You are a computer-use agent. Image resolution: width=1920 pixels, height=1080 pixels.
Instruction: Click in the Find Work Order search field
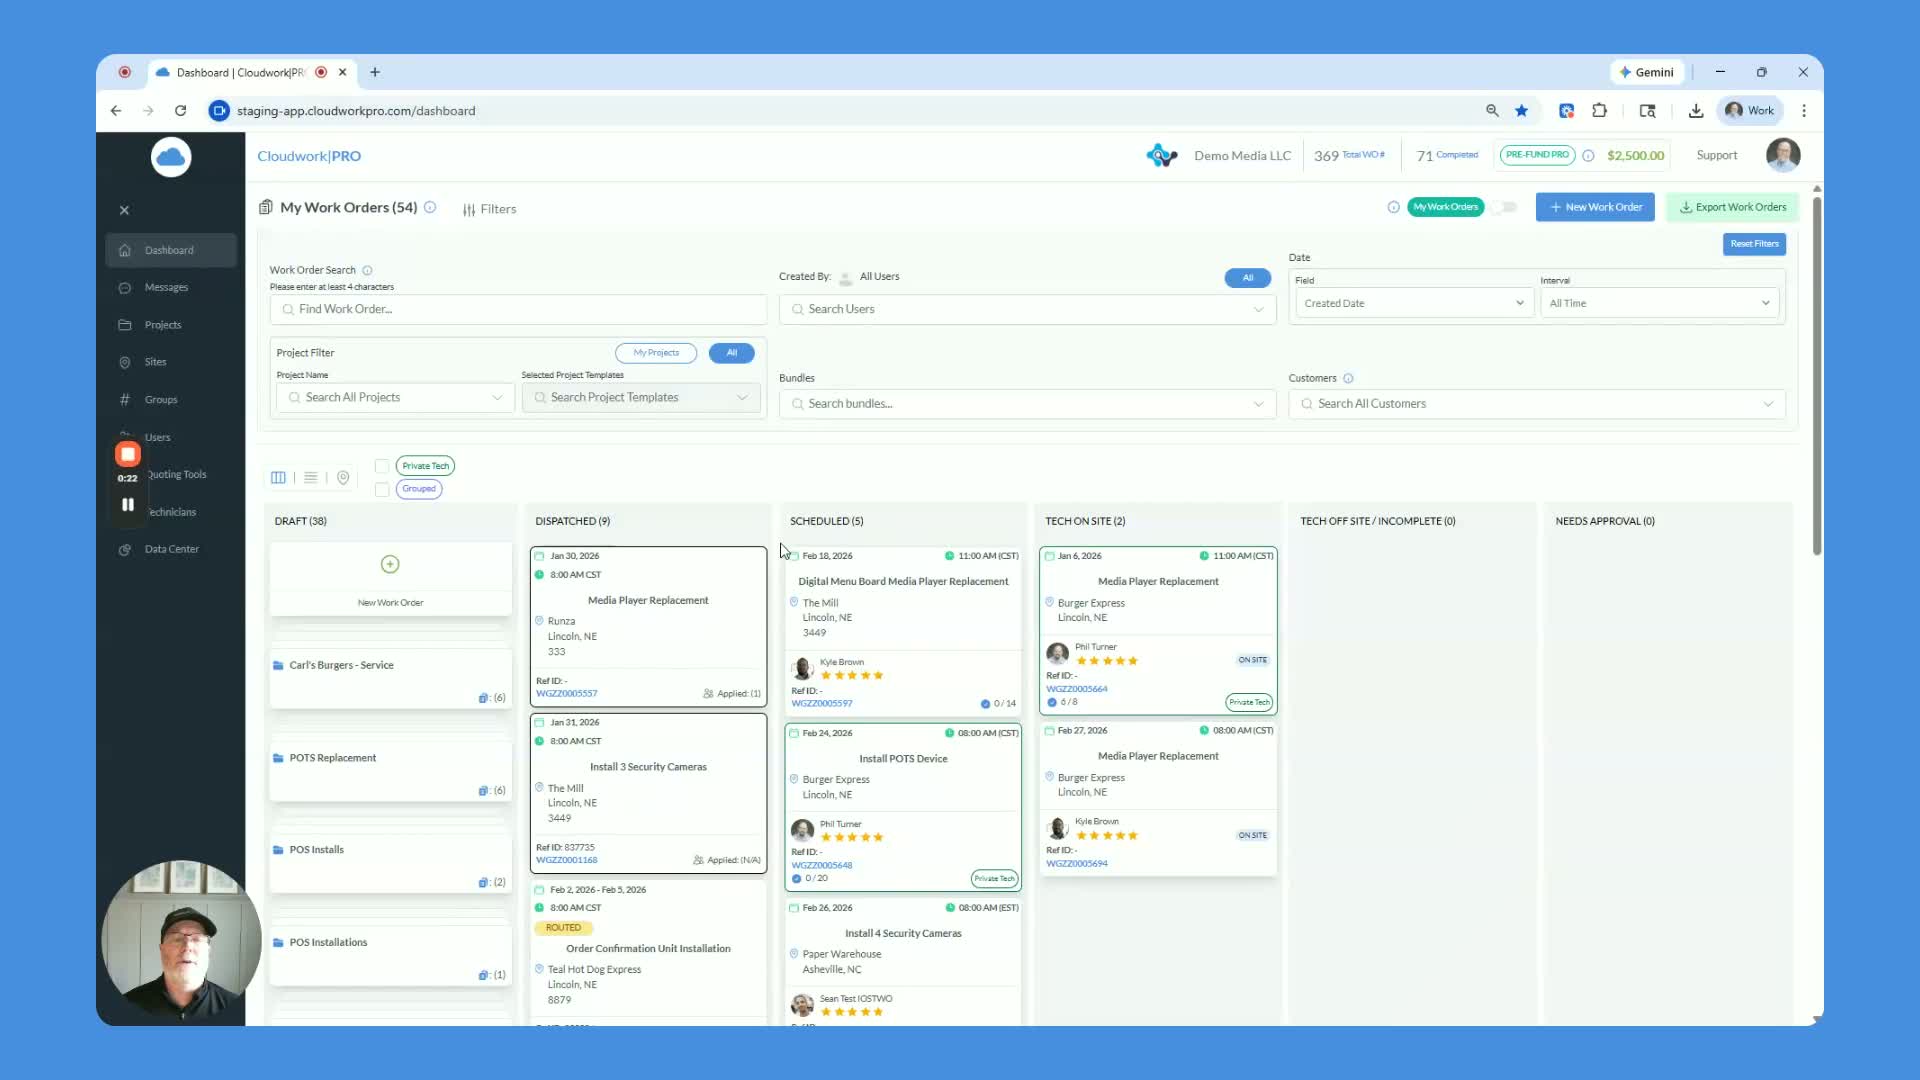518,309
